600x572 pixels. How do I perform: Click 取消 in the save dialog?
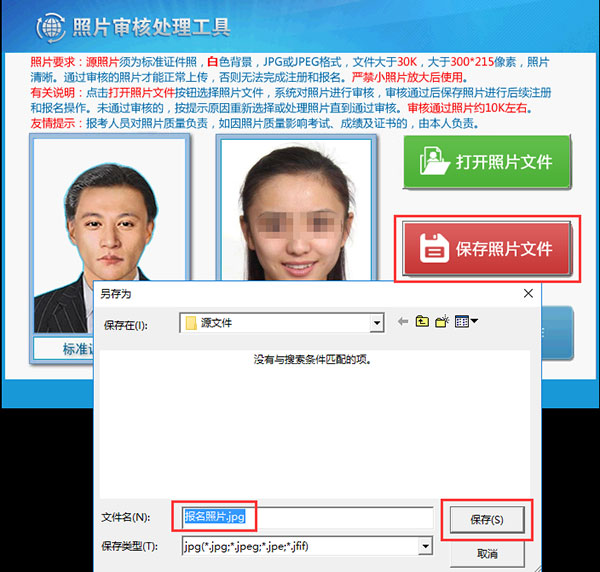[x=487, y=554]
